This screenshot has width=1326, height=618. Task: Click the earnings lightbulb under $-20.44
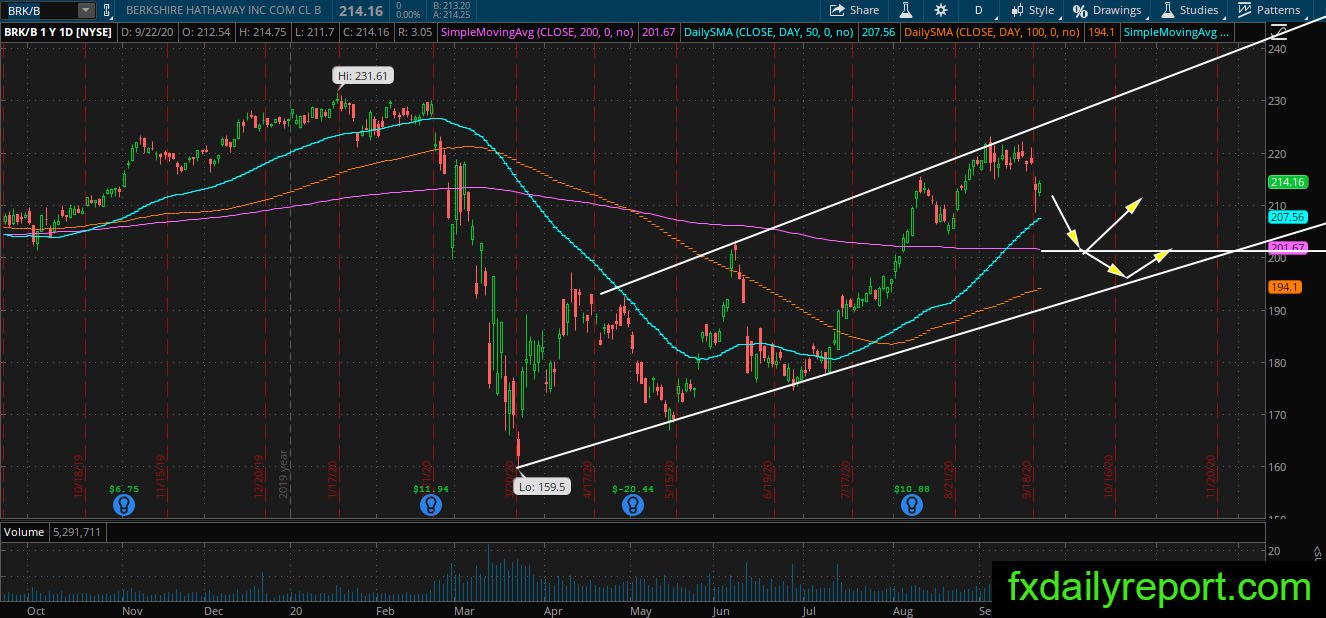pyautogui.click(x=631, y=507)
